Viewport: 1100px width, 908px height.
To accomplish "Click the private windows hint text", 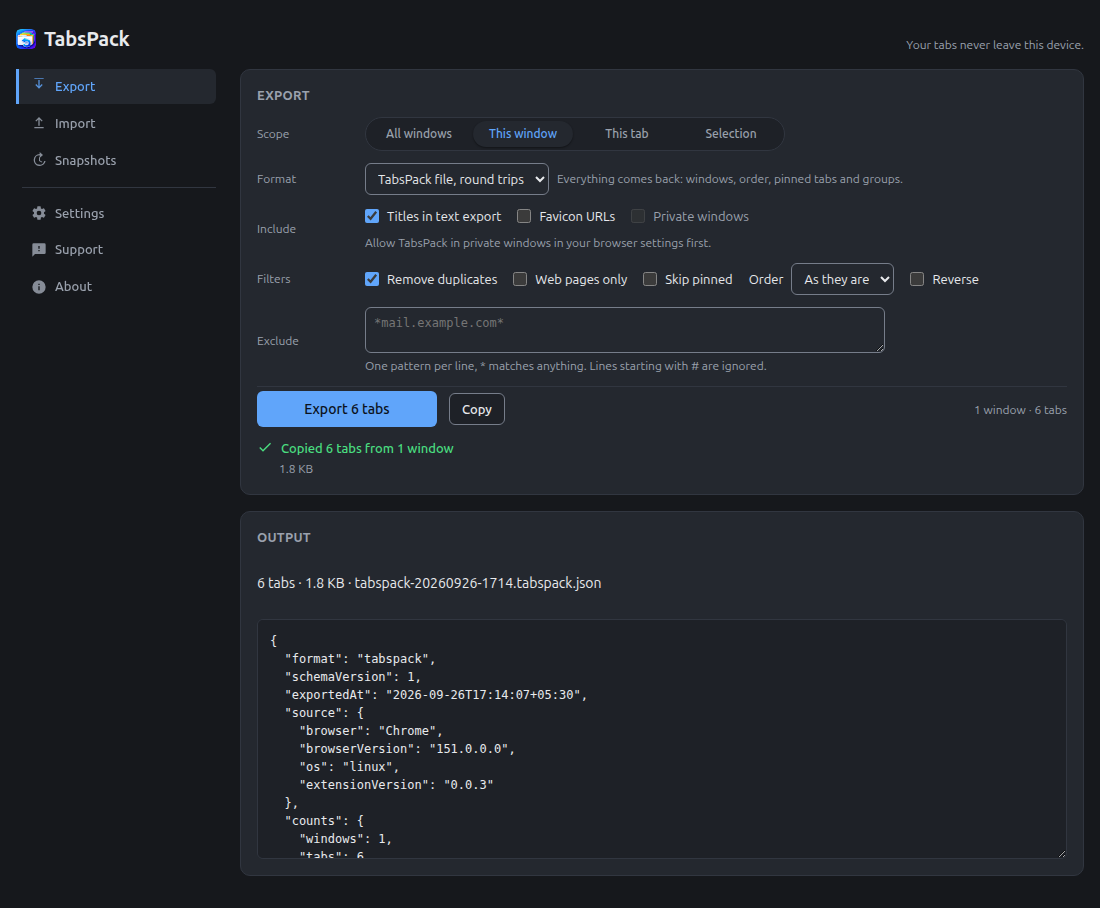I will pos(538,243).
